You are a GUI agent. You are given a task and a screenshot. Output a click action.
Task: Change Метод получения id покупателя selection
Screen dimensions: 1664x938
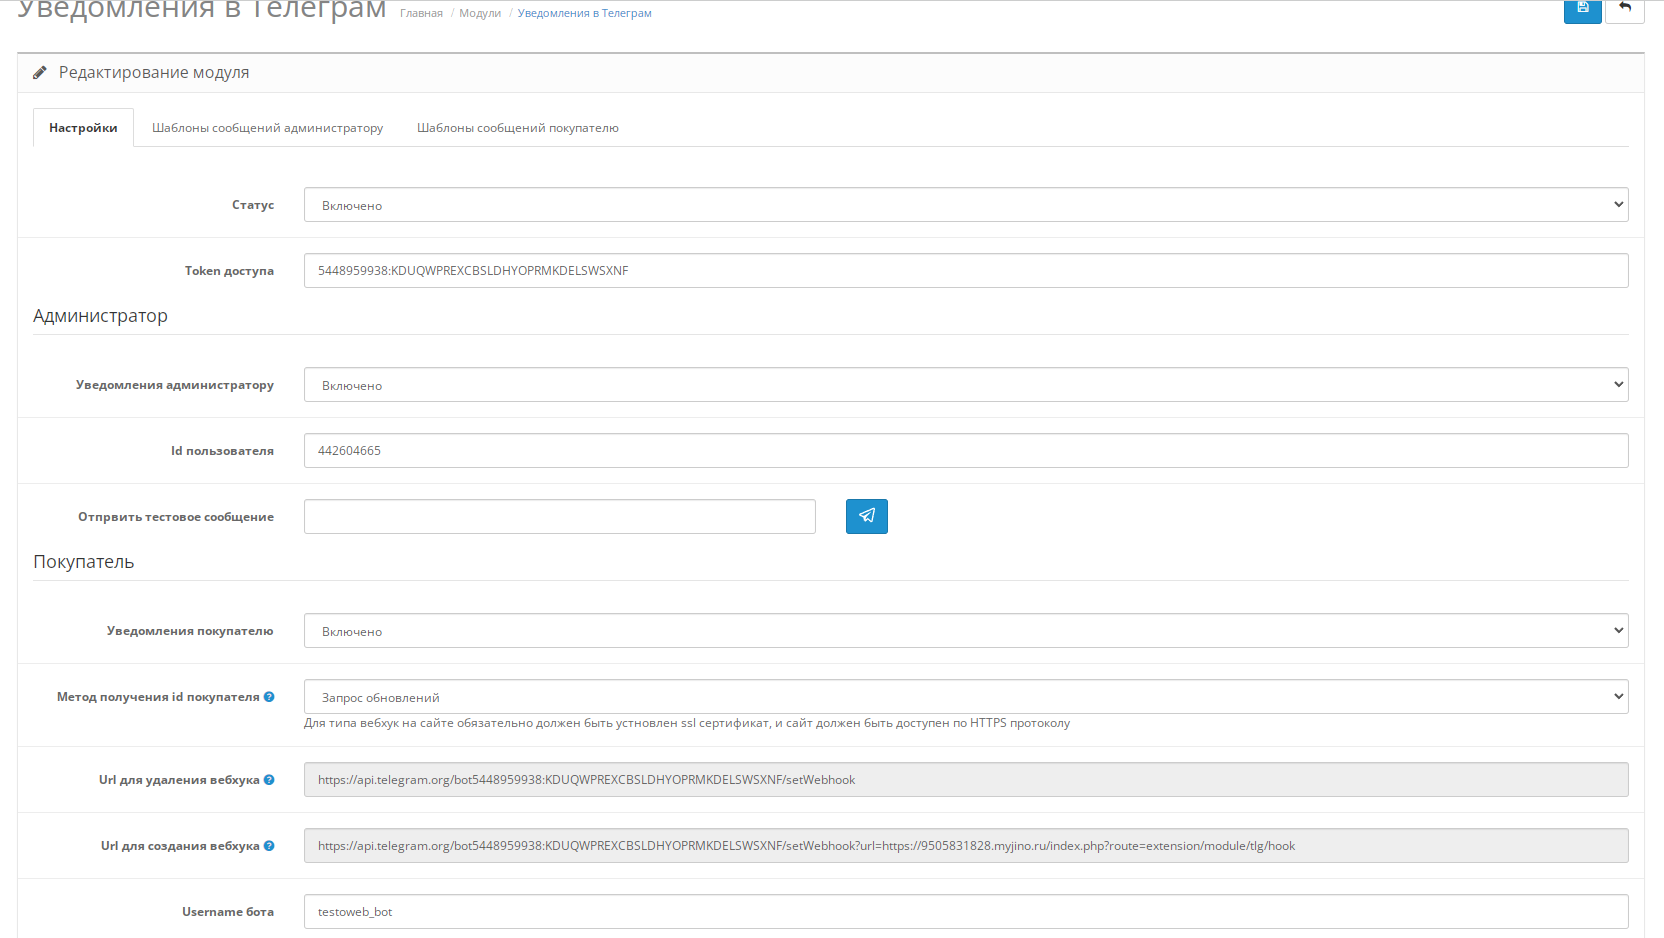965,696
